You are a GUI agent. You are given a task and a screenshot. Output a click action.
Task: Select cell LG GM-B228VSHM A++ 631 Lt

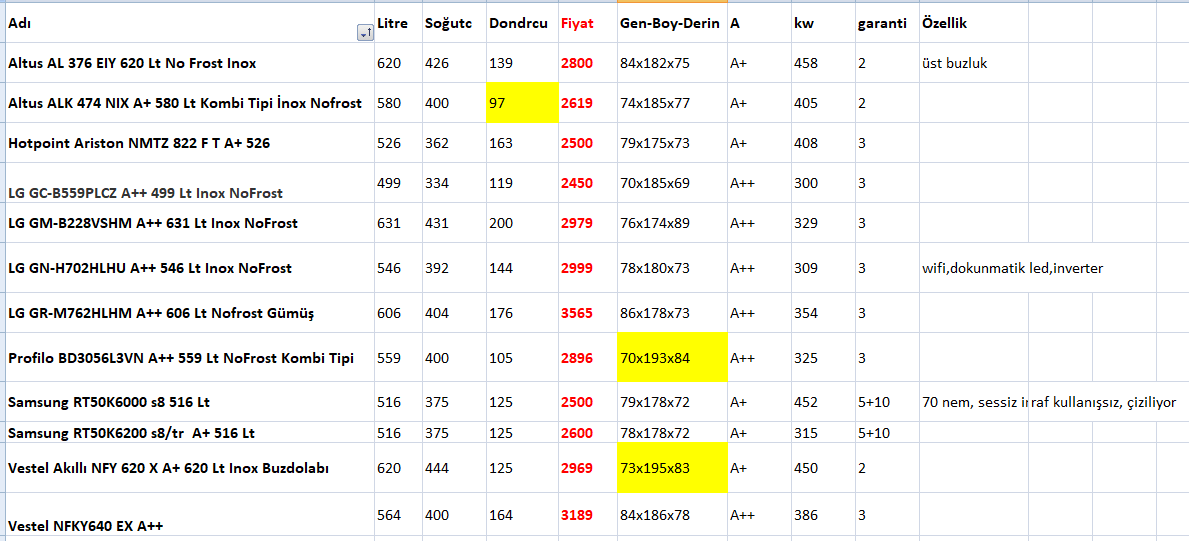pyautogui.click(x=190, y=223)
